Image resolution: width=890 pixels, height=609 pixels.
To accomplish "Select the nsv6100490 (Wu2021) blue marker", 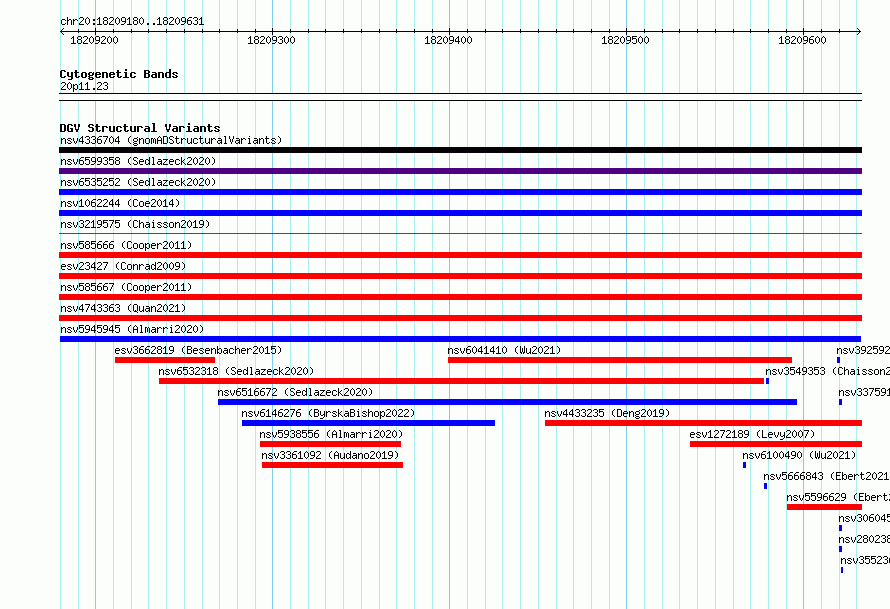I will tap(744, 465).
